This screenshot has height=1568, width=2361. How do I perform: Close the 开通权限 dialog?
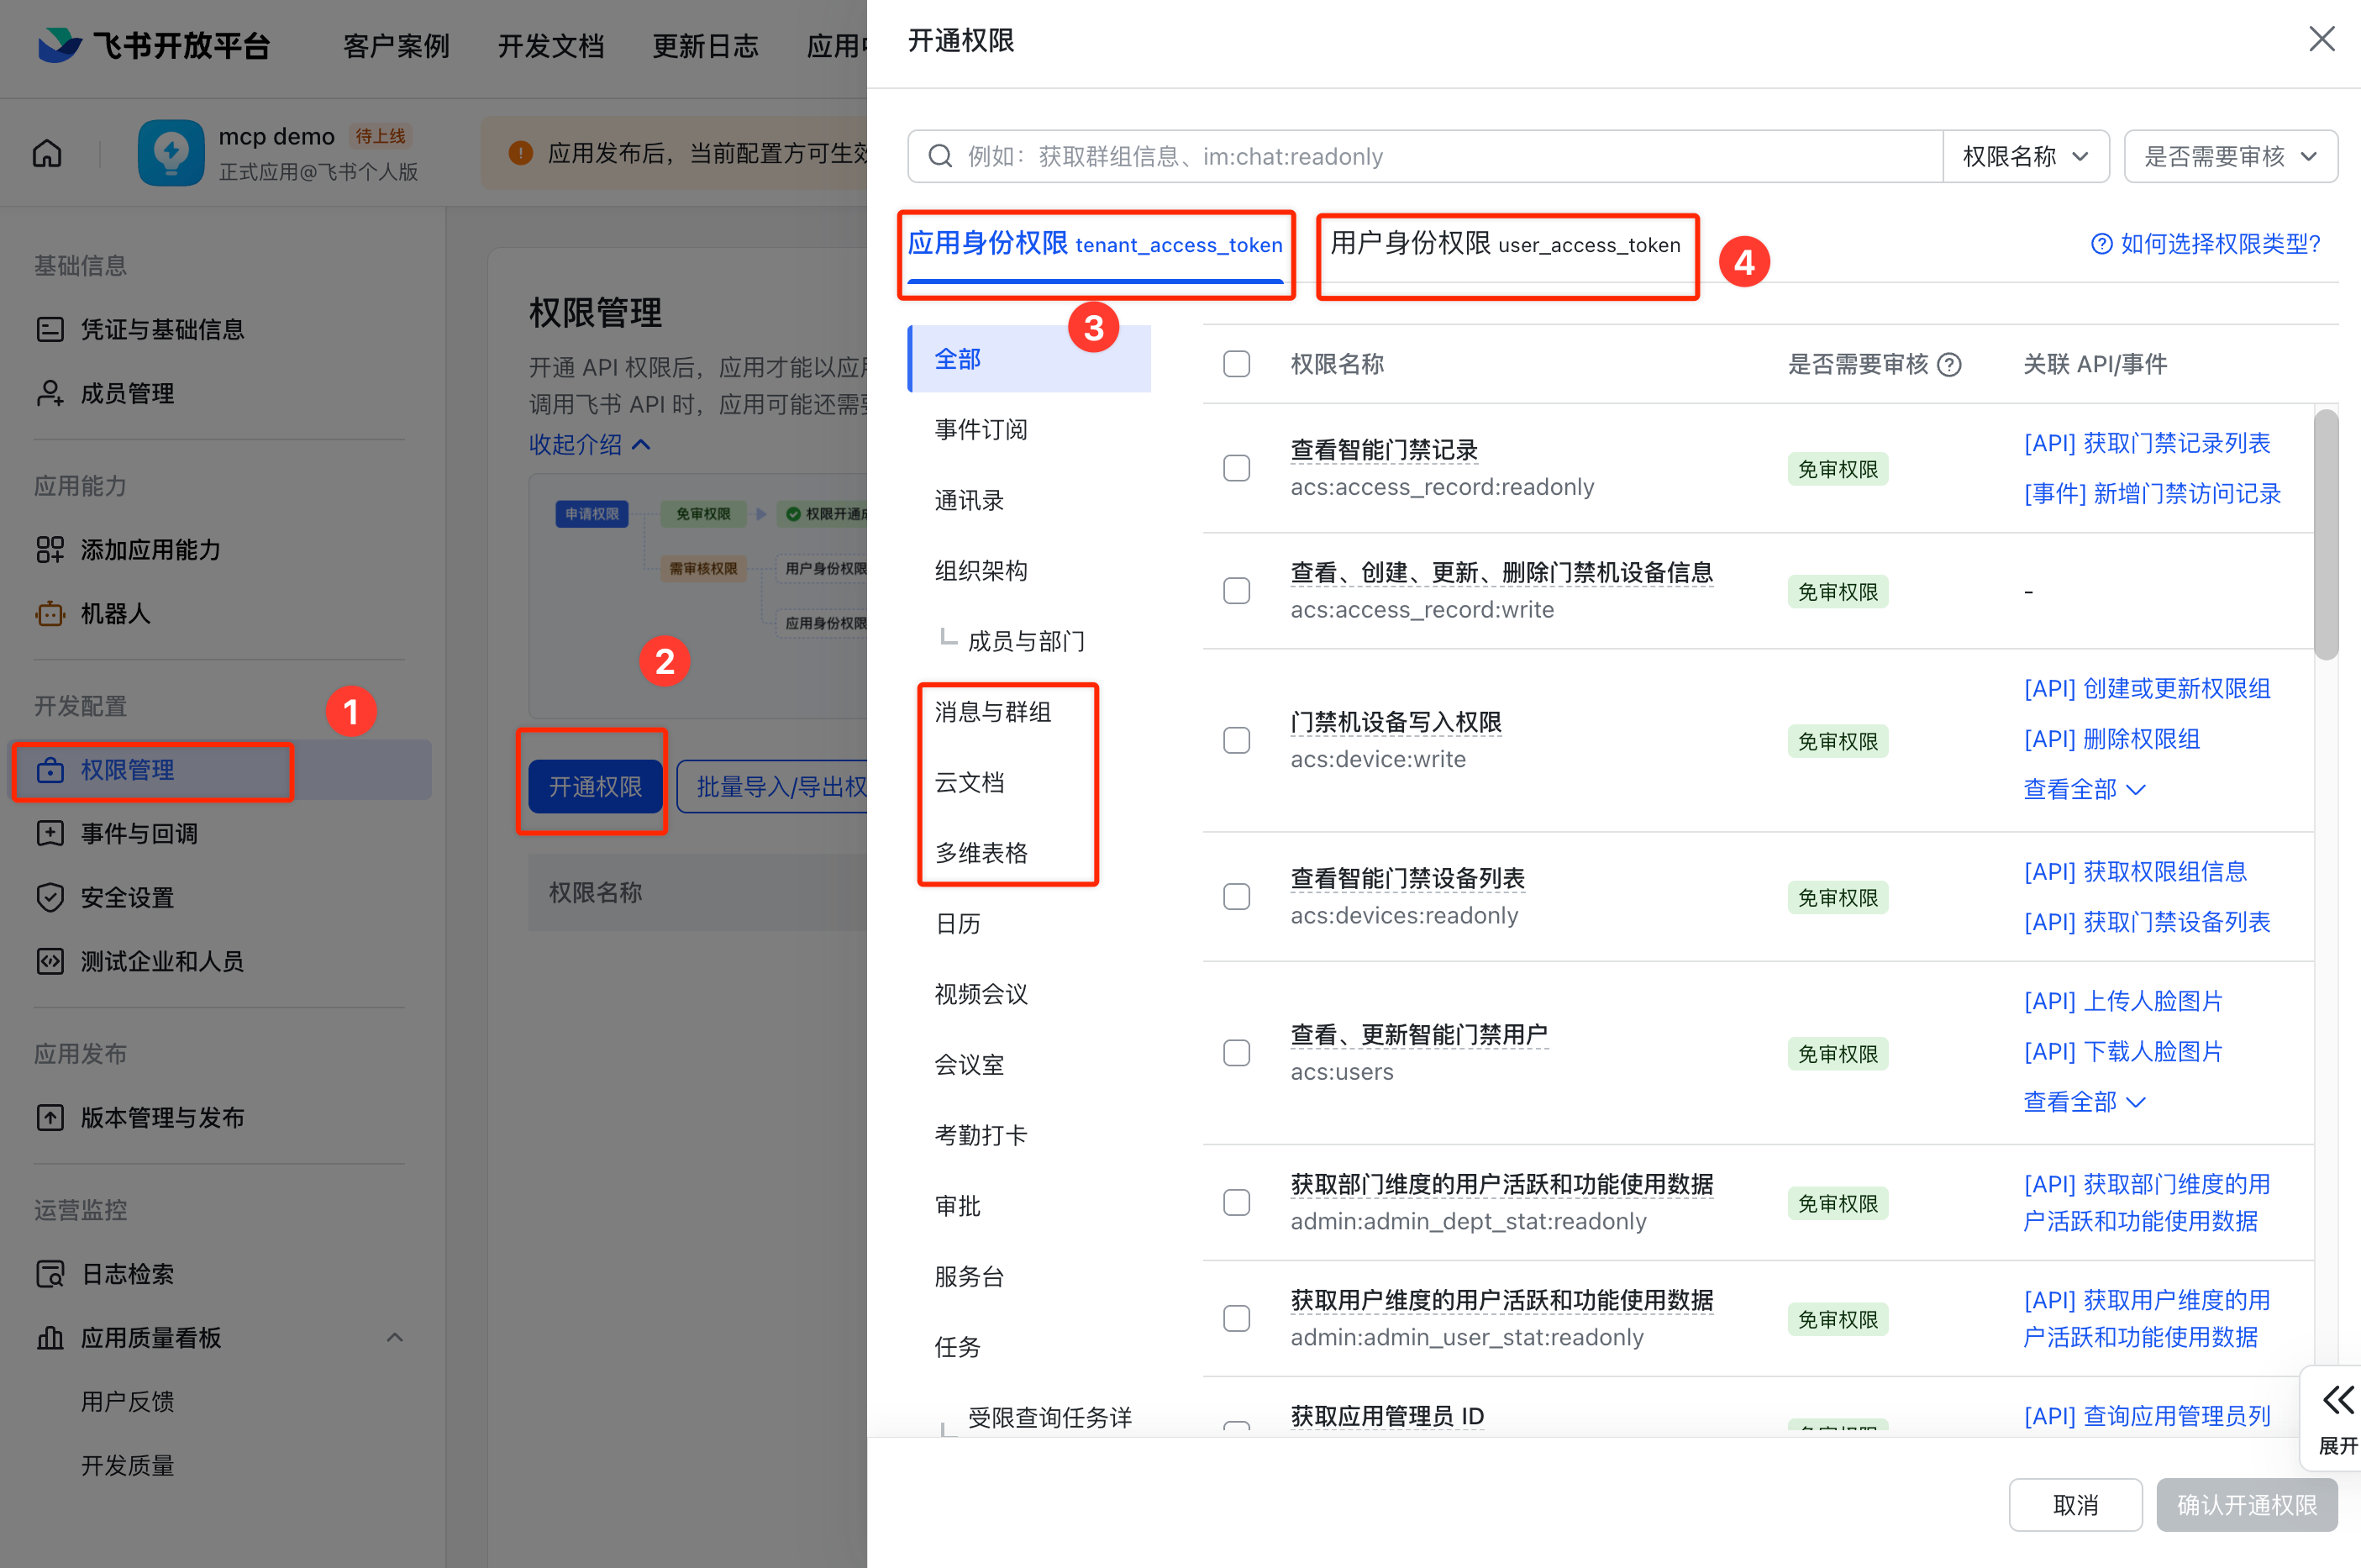coord(2321,40)
